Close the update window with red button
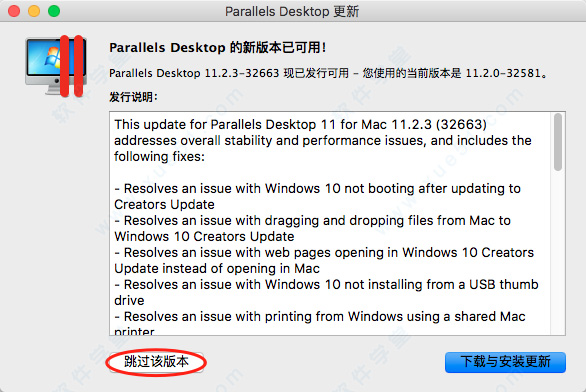This screenshot has height=392, width=586. point(14,11)
